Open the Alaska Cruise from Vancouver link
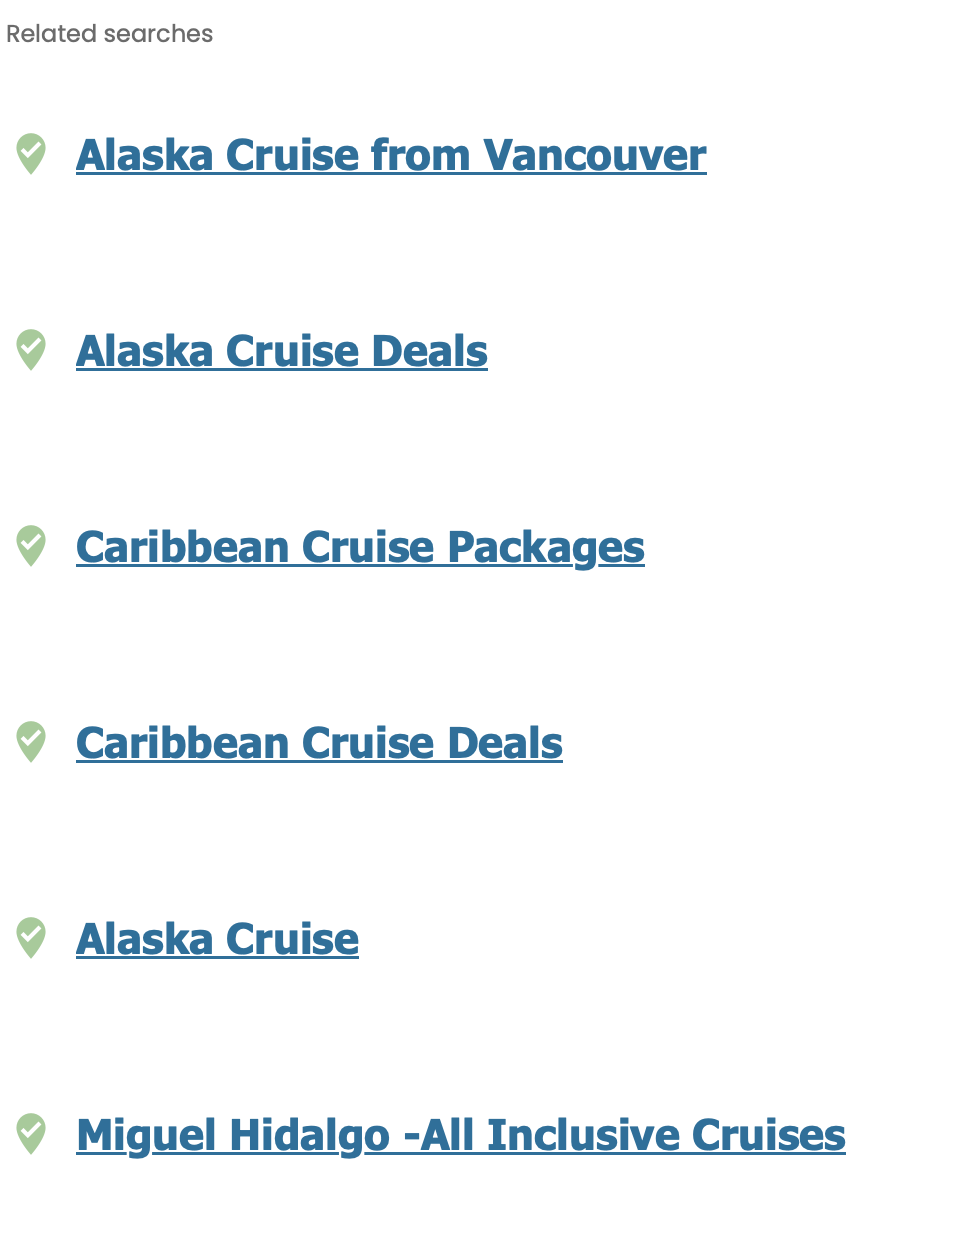The width and height of the screenshot is (974, 1244). point(391,156)
